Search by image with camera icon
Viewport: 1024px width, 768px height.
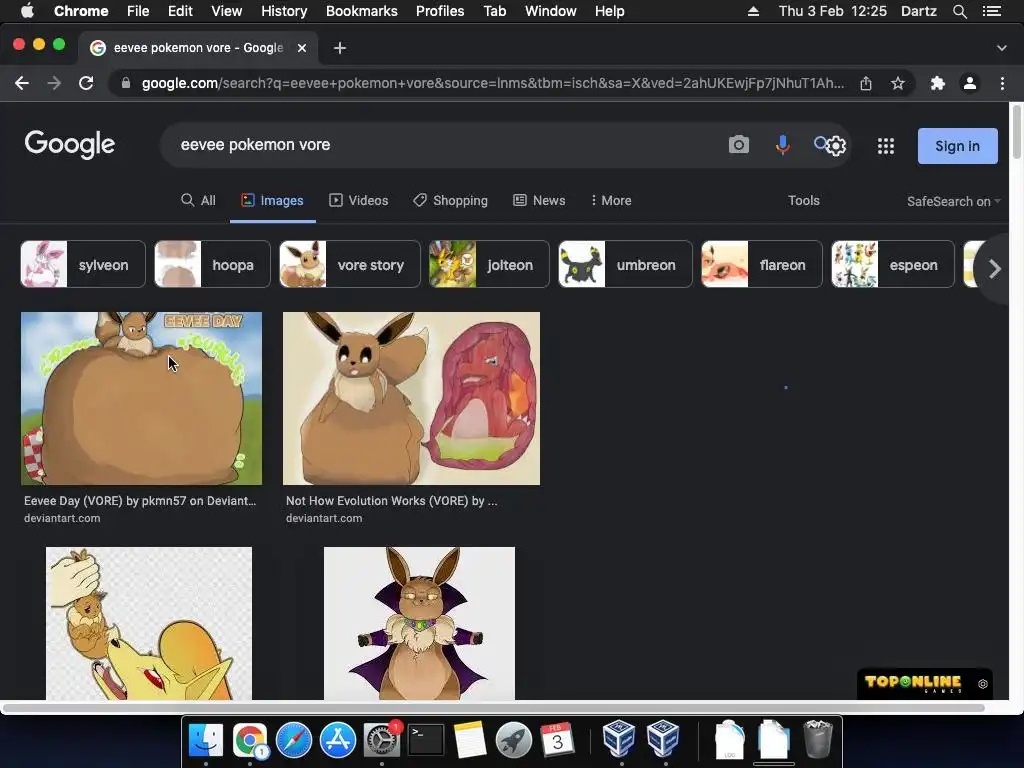pyautogui.click(x=739, y=145)
